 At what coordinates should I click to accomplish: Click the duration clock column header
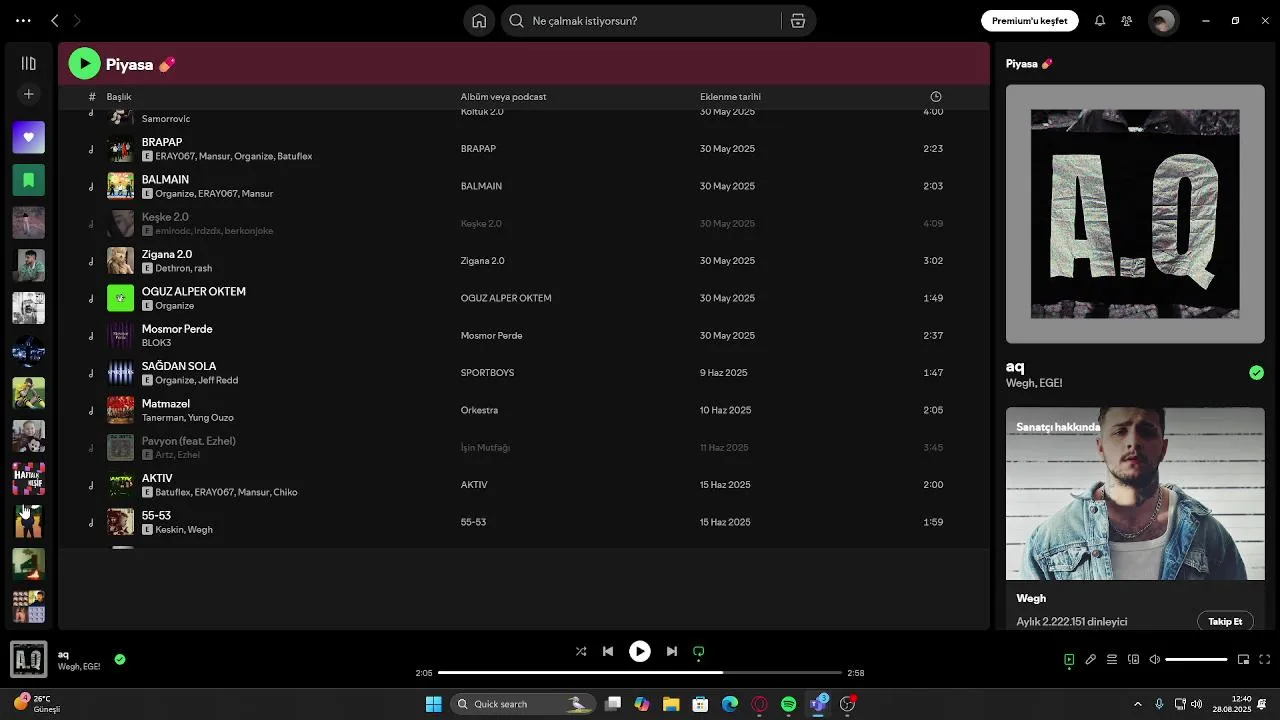(936, 97)
